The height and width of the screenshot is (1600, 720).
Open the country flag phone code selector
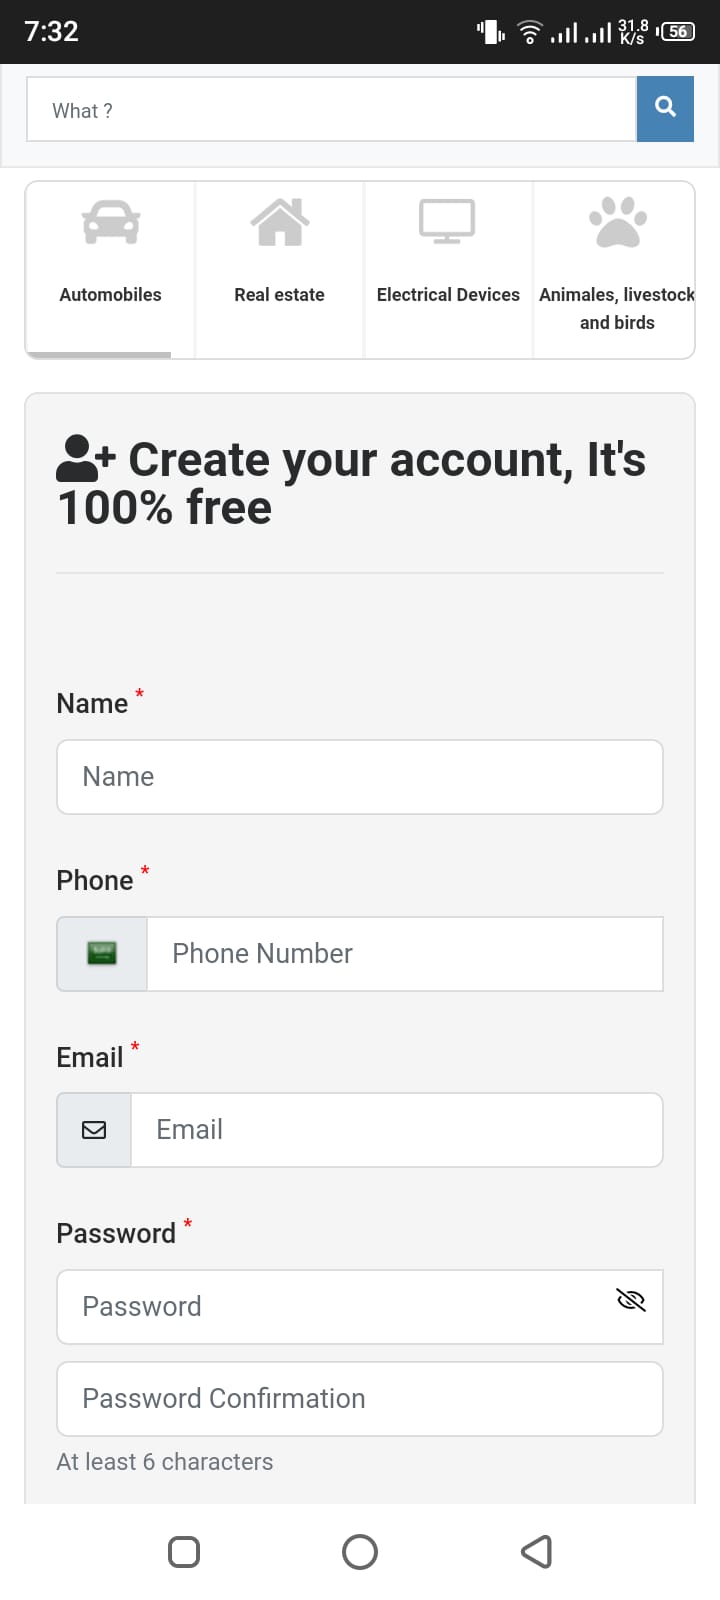click(102, 954)
